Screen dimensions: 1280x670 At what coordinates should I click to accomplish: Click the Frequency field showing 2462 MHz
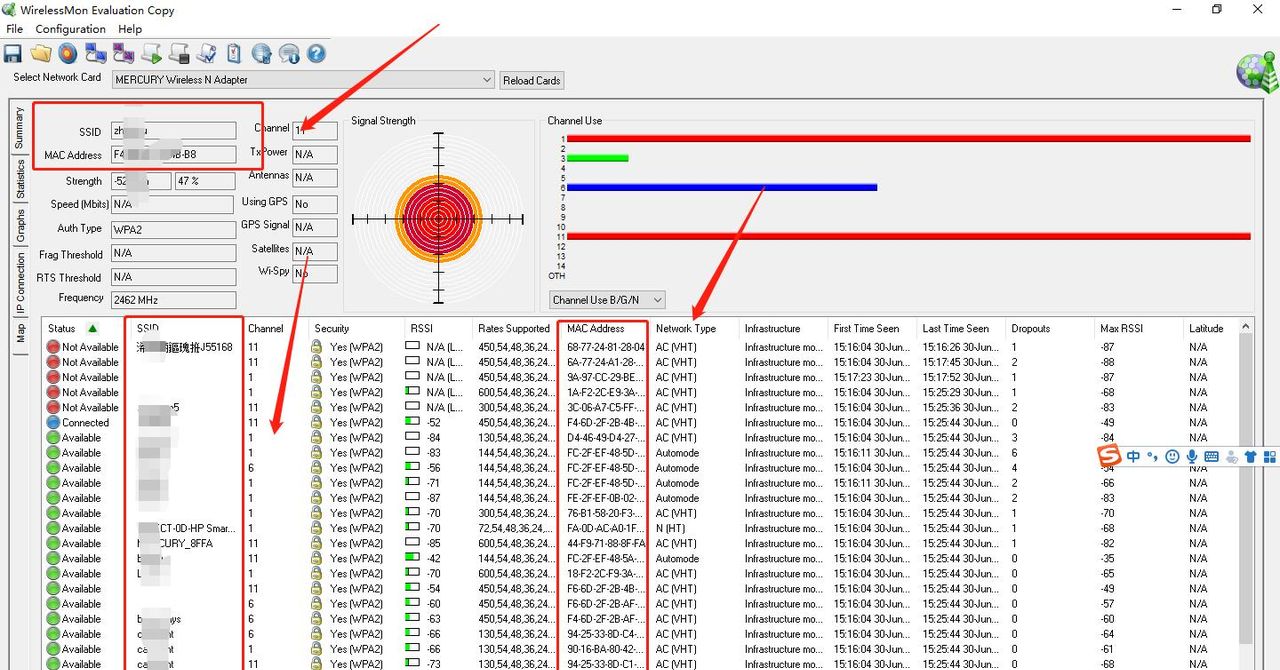(x=173, y=300)
